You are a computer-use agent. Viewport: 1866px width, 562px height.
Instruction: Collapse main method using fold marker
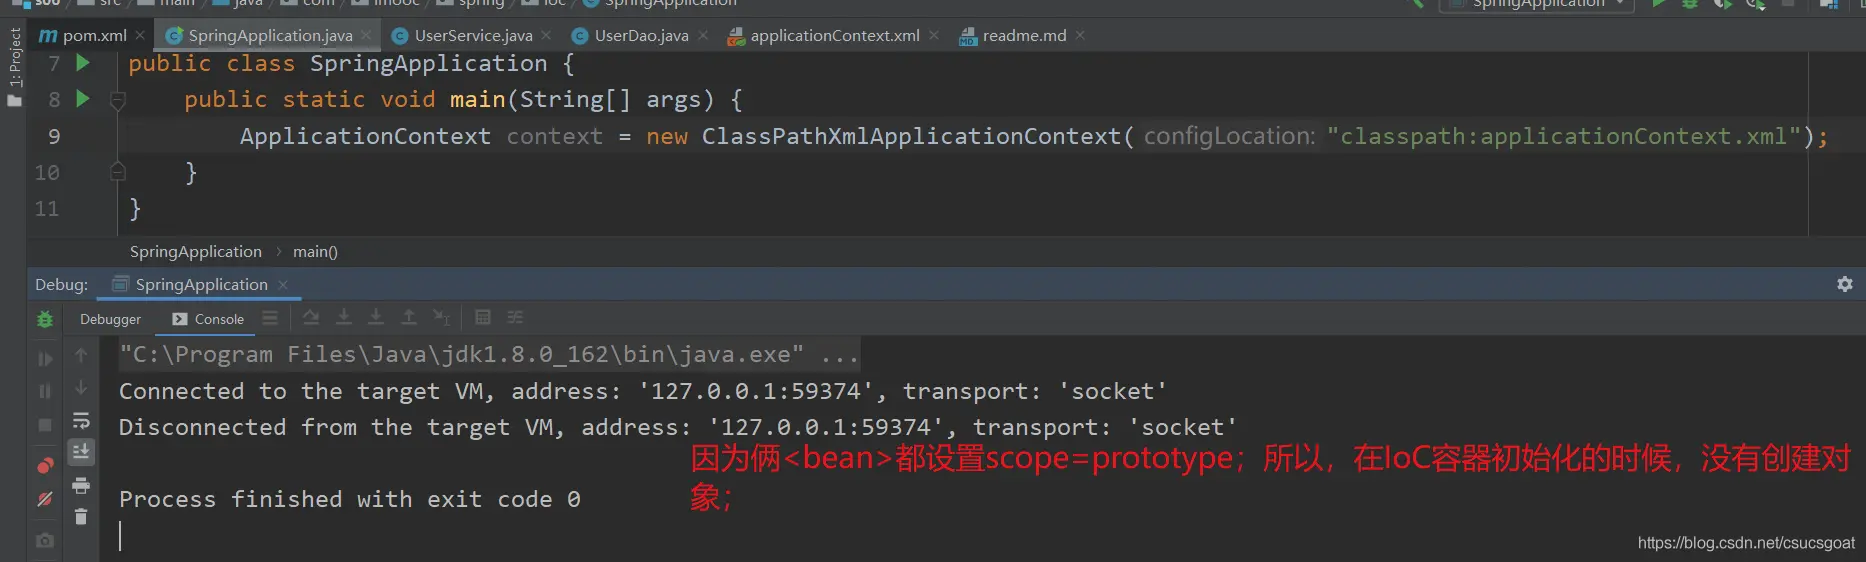[x=117, y=100]
